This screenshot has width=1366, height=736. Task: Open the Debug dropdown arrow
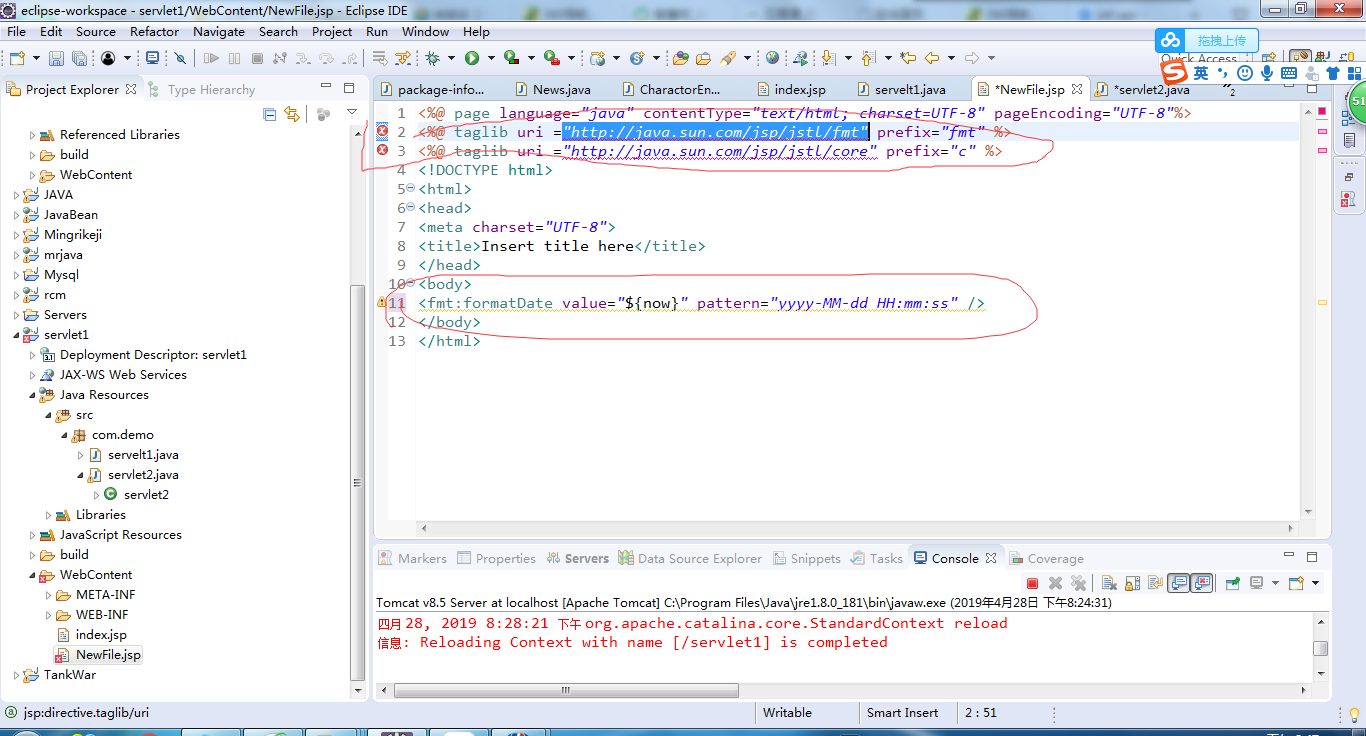coord(451,58)
